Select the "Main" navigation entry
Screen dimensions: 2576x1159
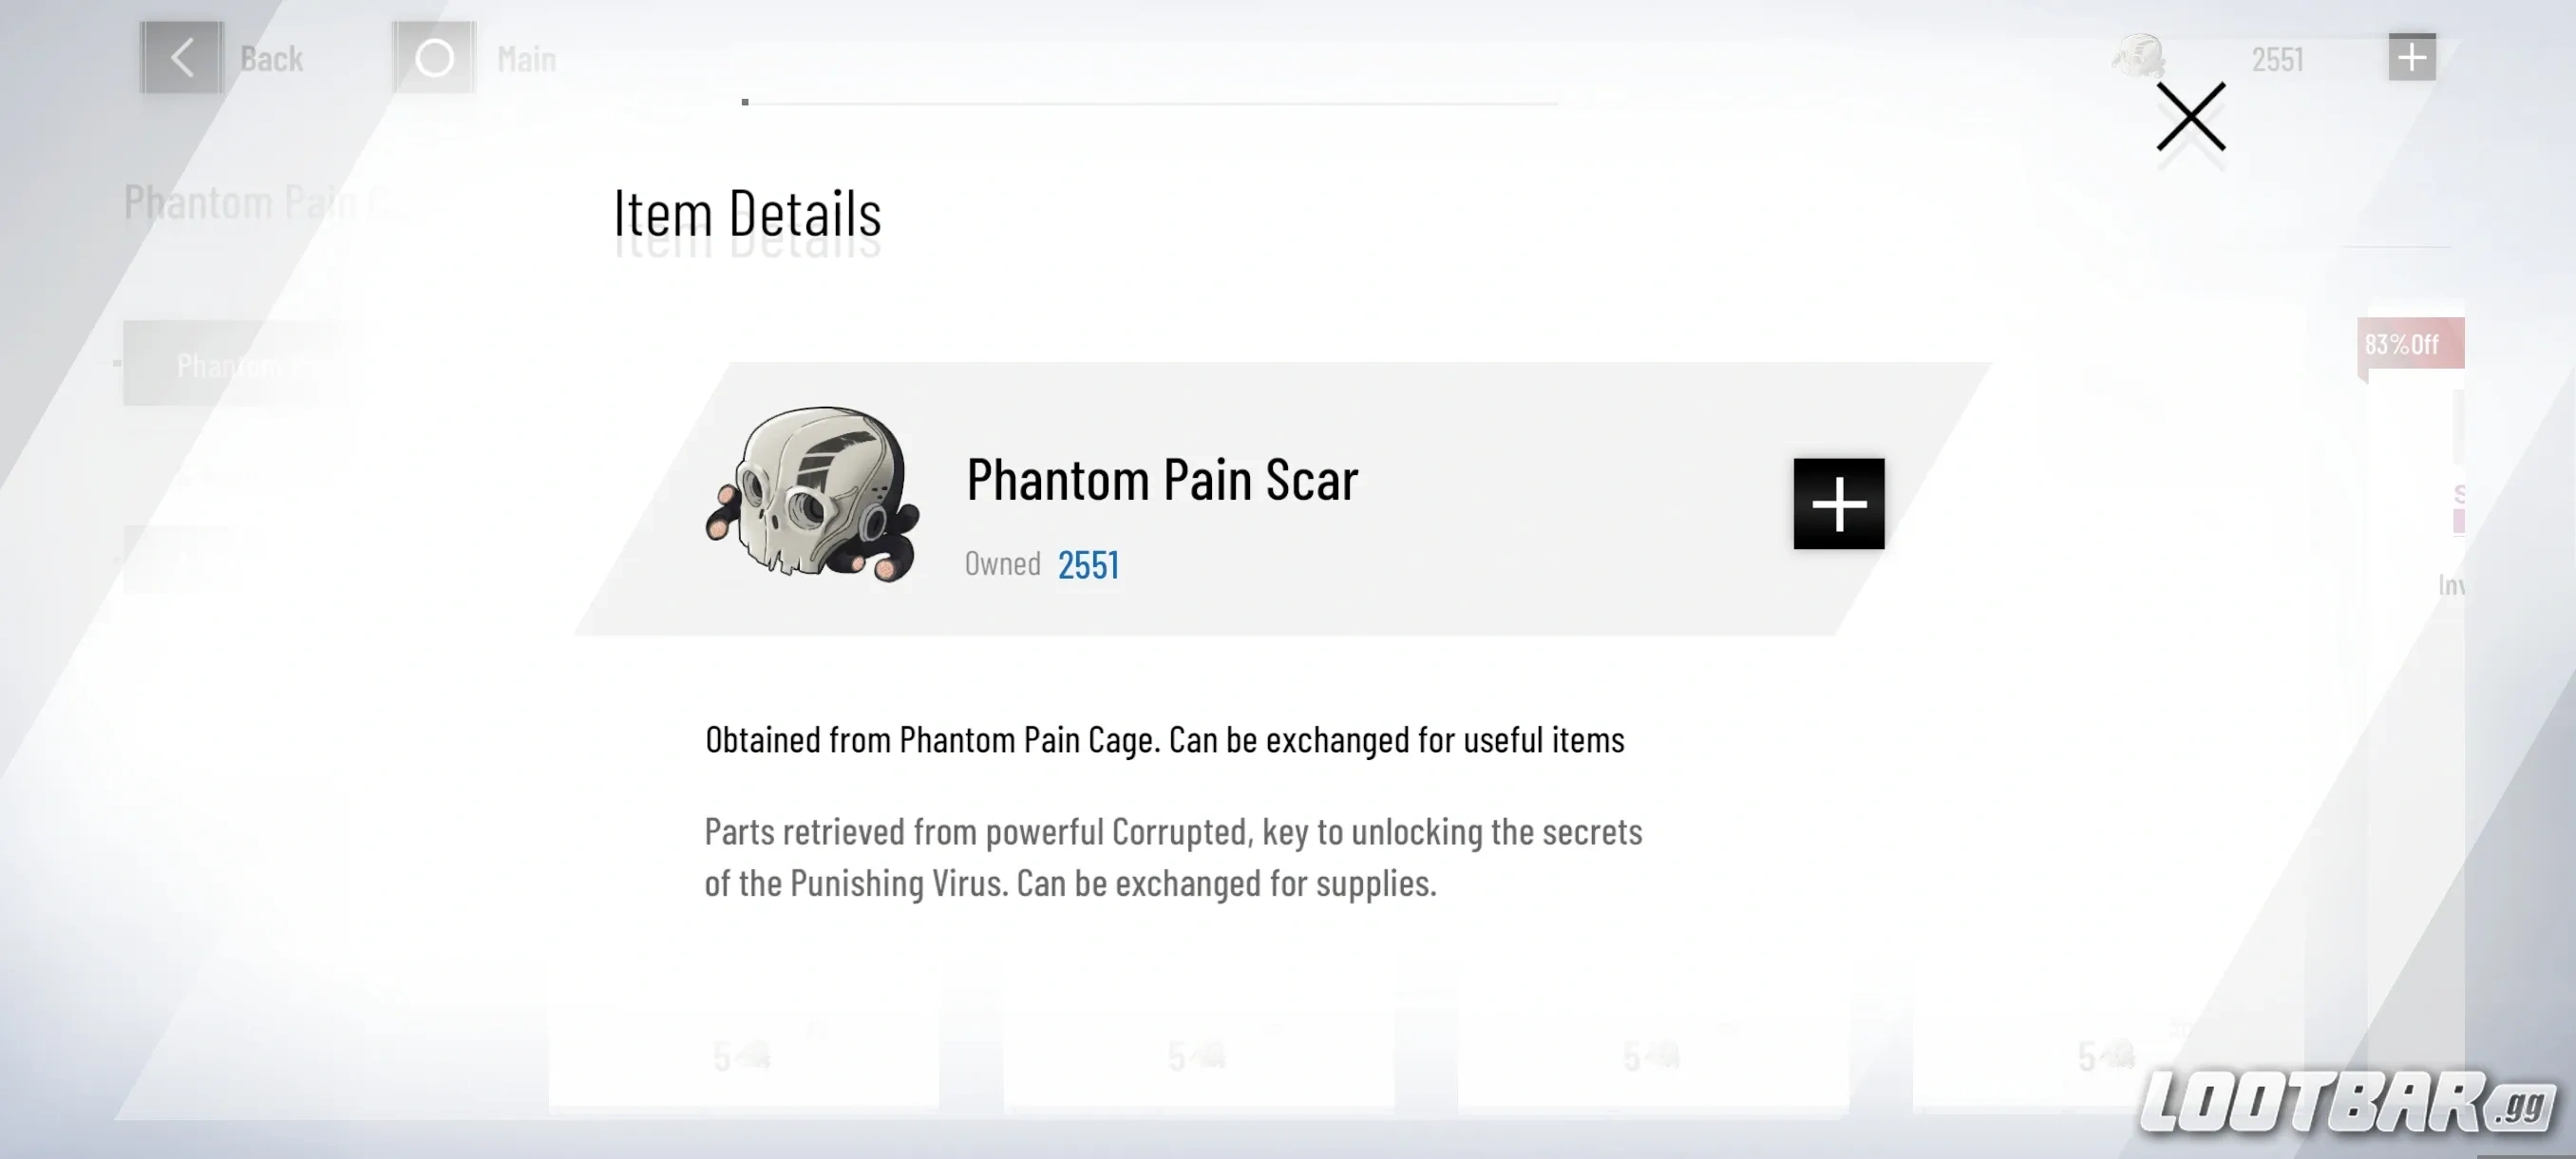[527, 58]
